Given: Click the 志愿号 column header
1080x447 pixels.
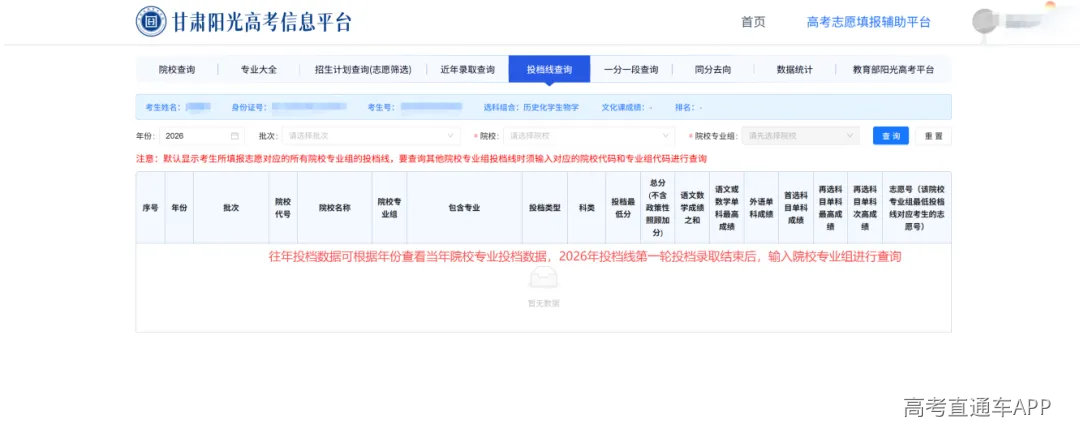Looking at the screenshot, I should 916,207.
